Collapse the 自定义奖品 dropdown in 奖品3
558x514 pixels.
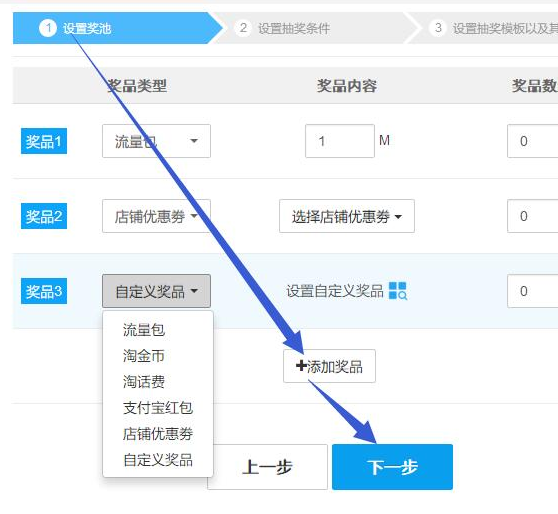point(156,291)
